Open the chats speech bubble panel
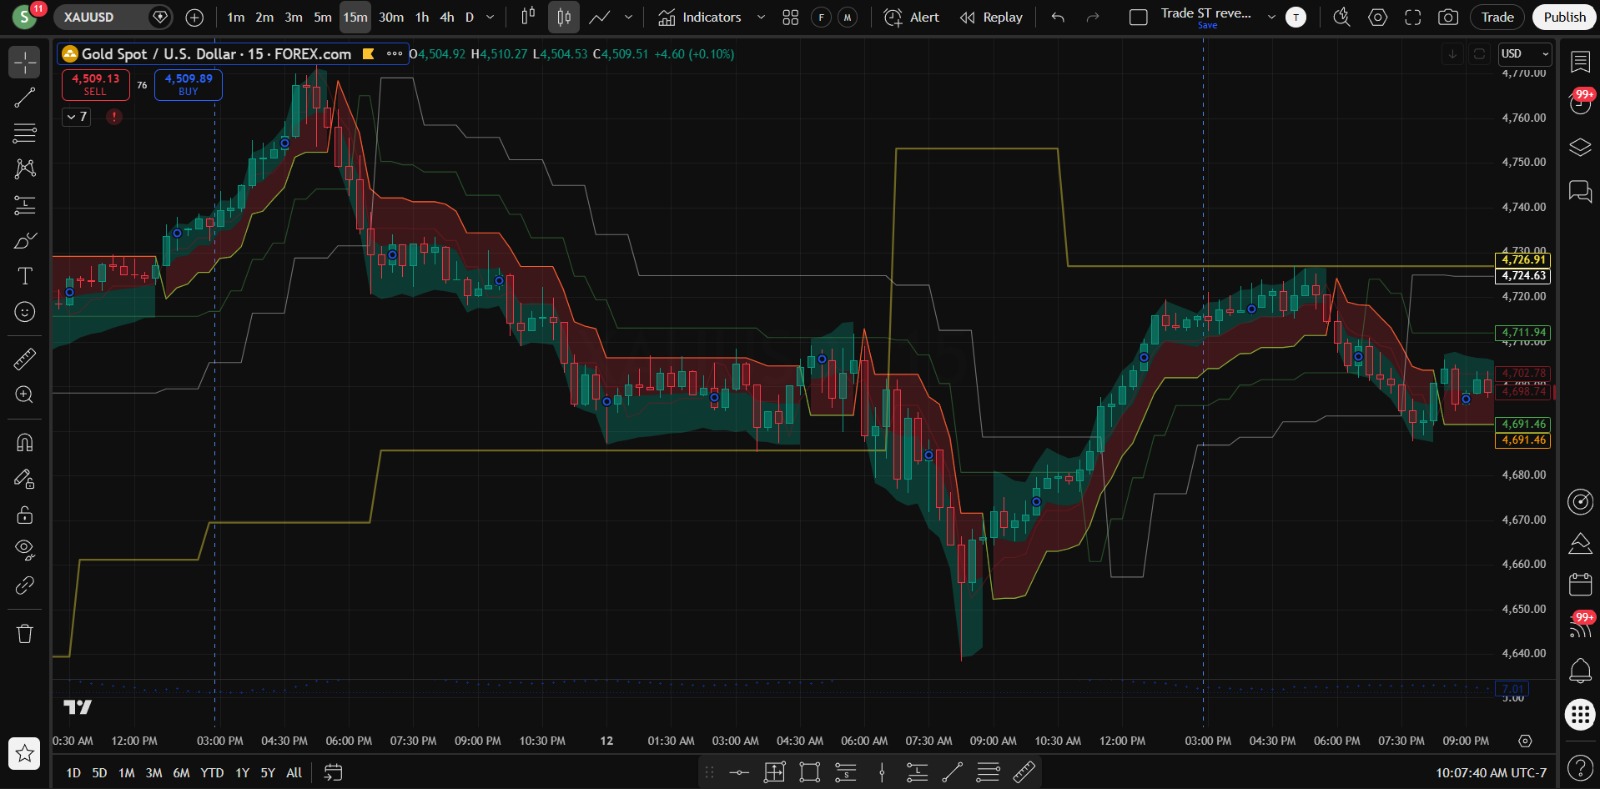The image size is (1600, 789). coord(1580,191)
